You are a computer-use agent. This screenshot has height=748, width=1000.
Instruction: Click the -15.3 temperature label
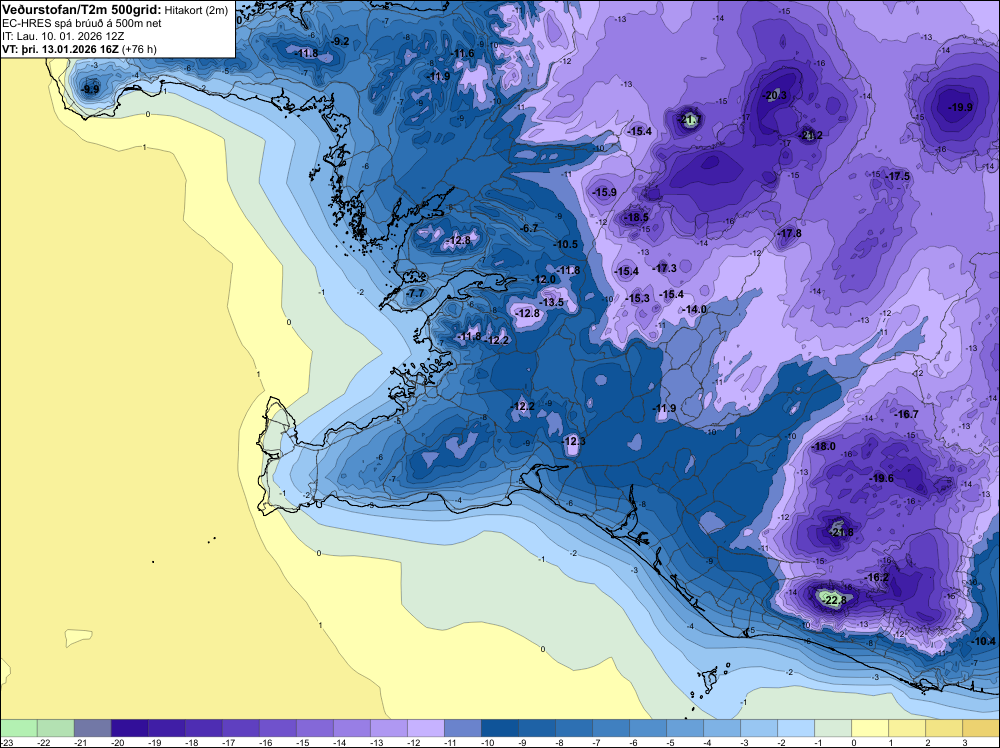pos(638,298)
